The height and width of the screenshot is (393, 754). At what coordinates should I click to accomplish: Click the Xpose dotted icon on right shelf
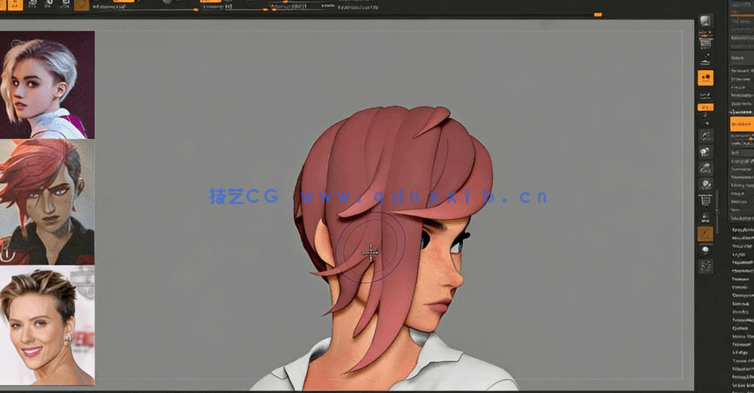[x=705, y=266]
